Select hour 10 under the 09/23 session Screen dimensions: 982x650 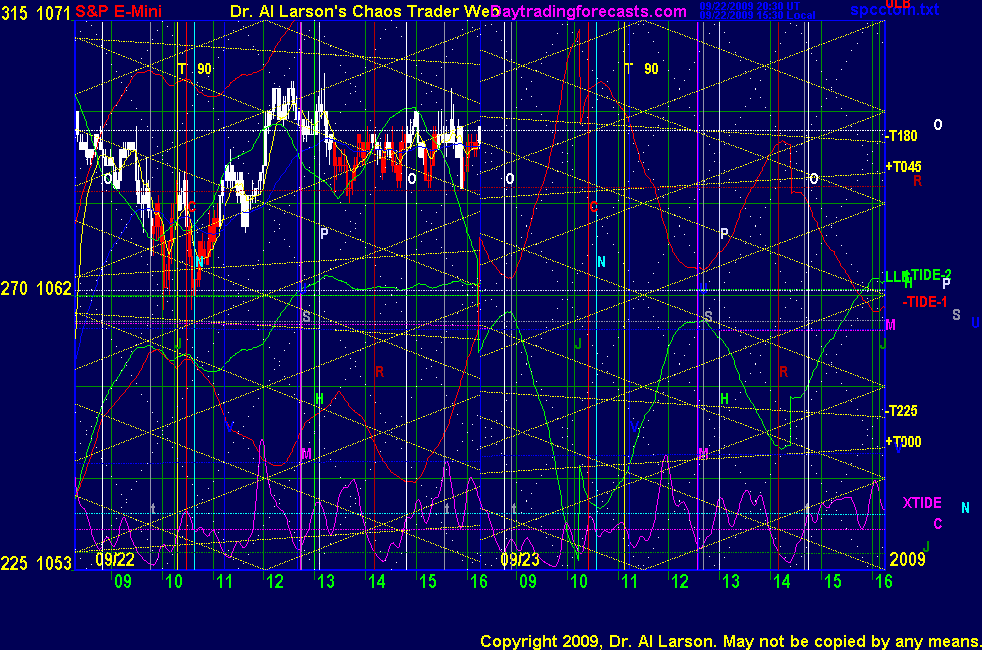(579, 582)
